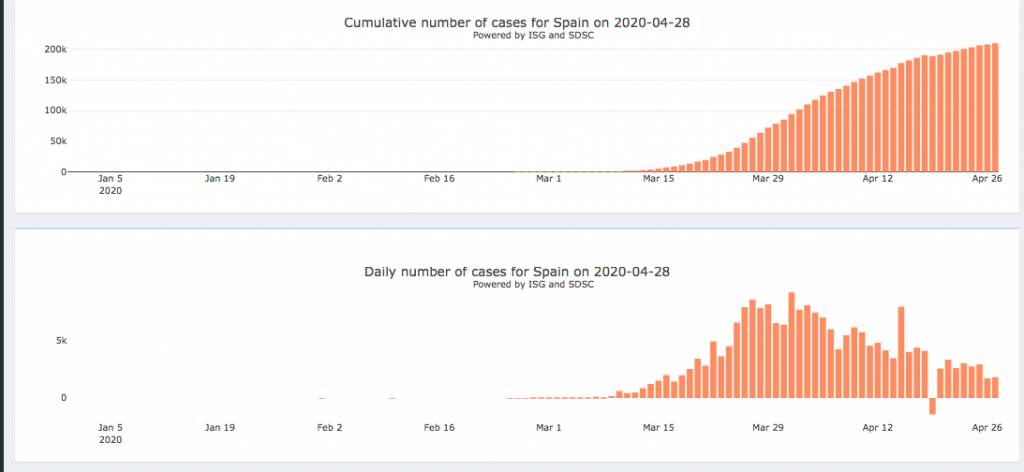Click the 0 y-axis label on the daily chart
Image resolution: width=1024 pixels, height=472 pixels.
pyautogui.click(x=63, y=398)
